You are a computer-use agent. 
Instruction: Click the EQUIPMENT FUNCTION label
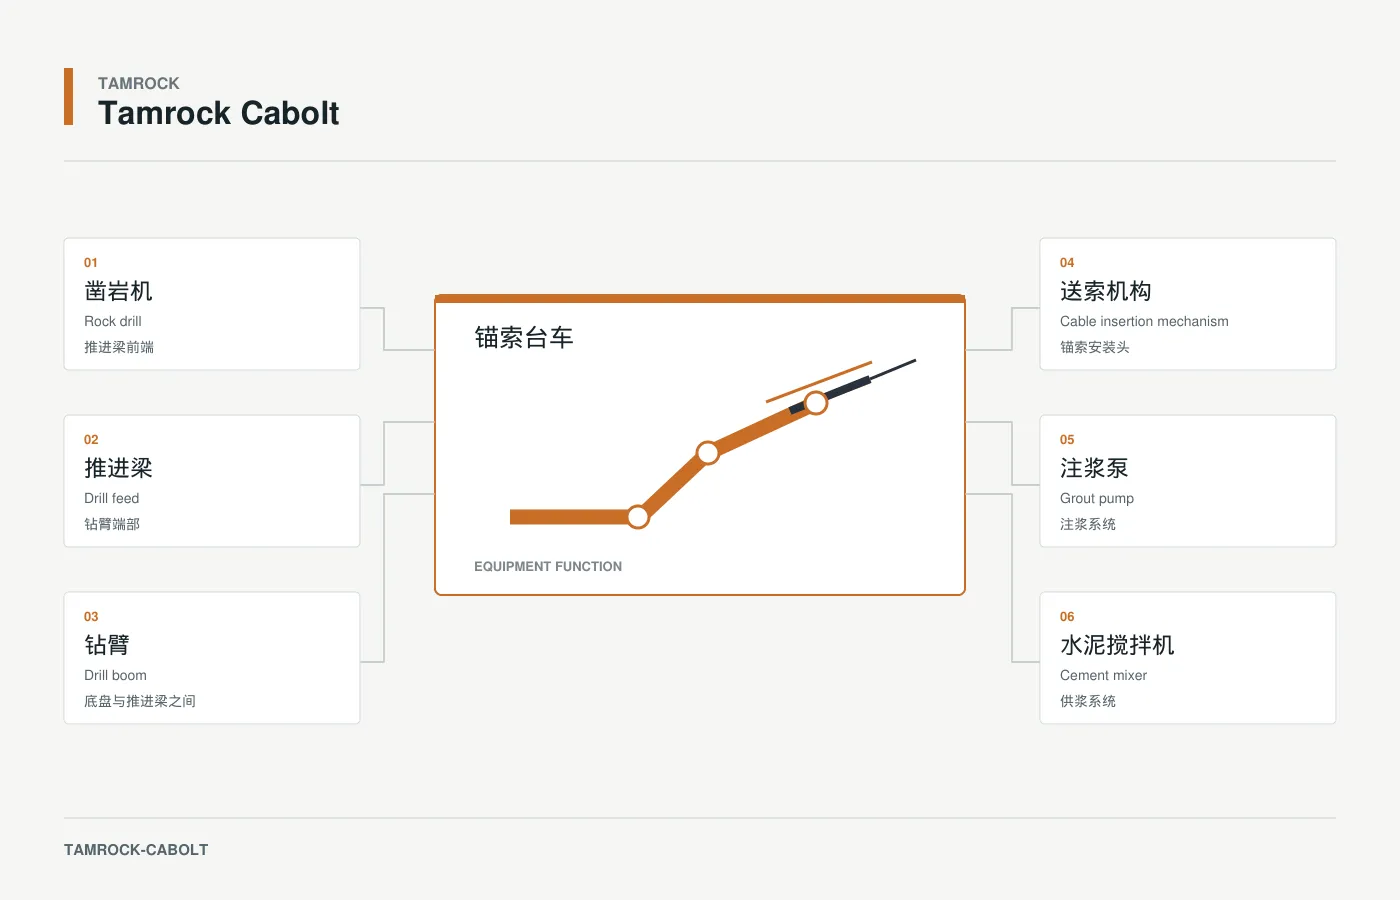(x=548, y=566)
